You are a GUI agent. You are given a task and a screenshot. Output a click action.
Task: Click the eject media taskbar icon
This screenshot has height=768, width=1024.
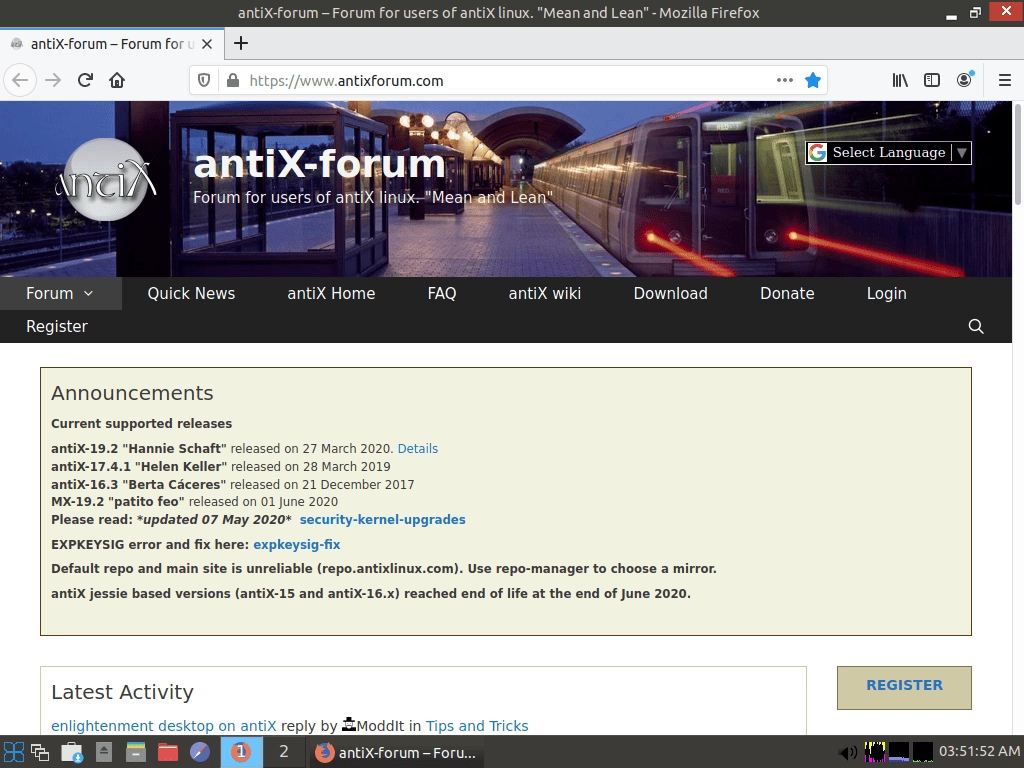point(104,752)
